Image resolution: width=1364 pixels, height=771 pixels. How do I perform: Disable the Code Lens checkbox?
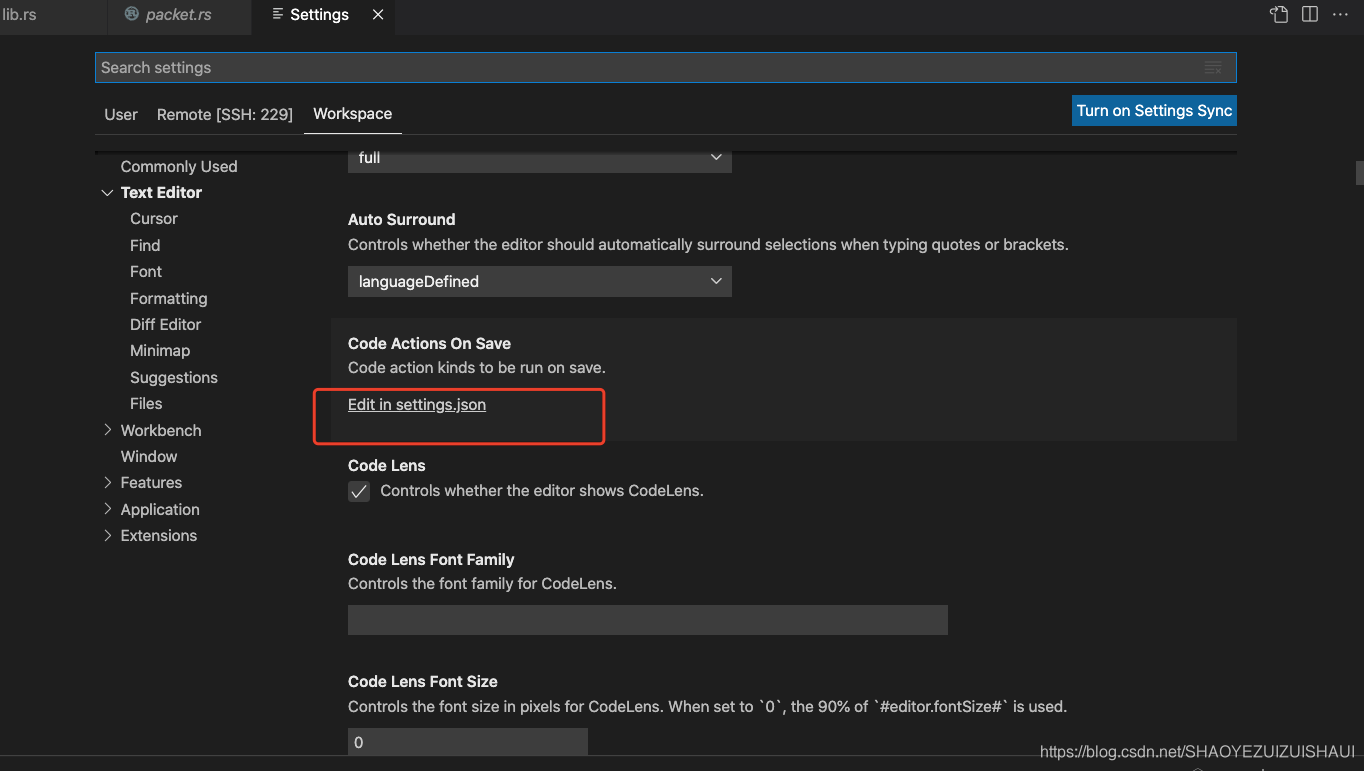click(x=358, y=491)
